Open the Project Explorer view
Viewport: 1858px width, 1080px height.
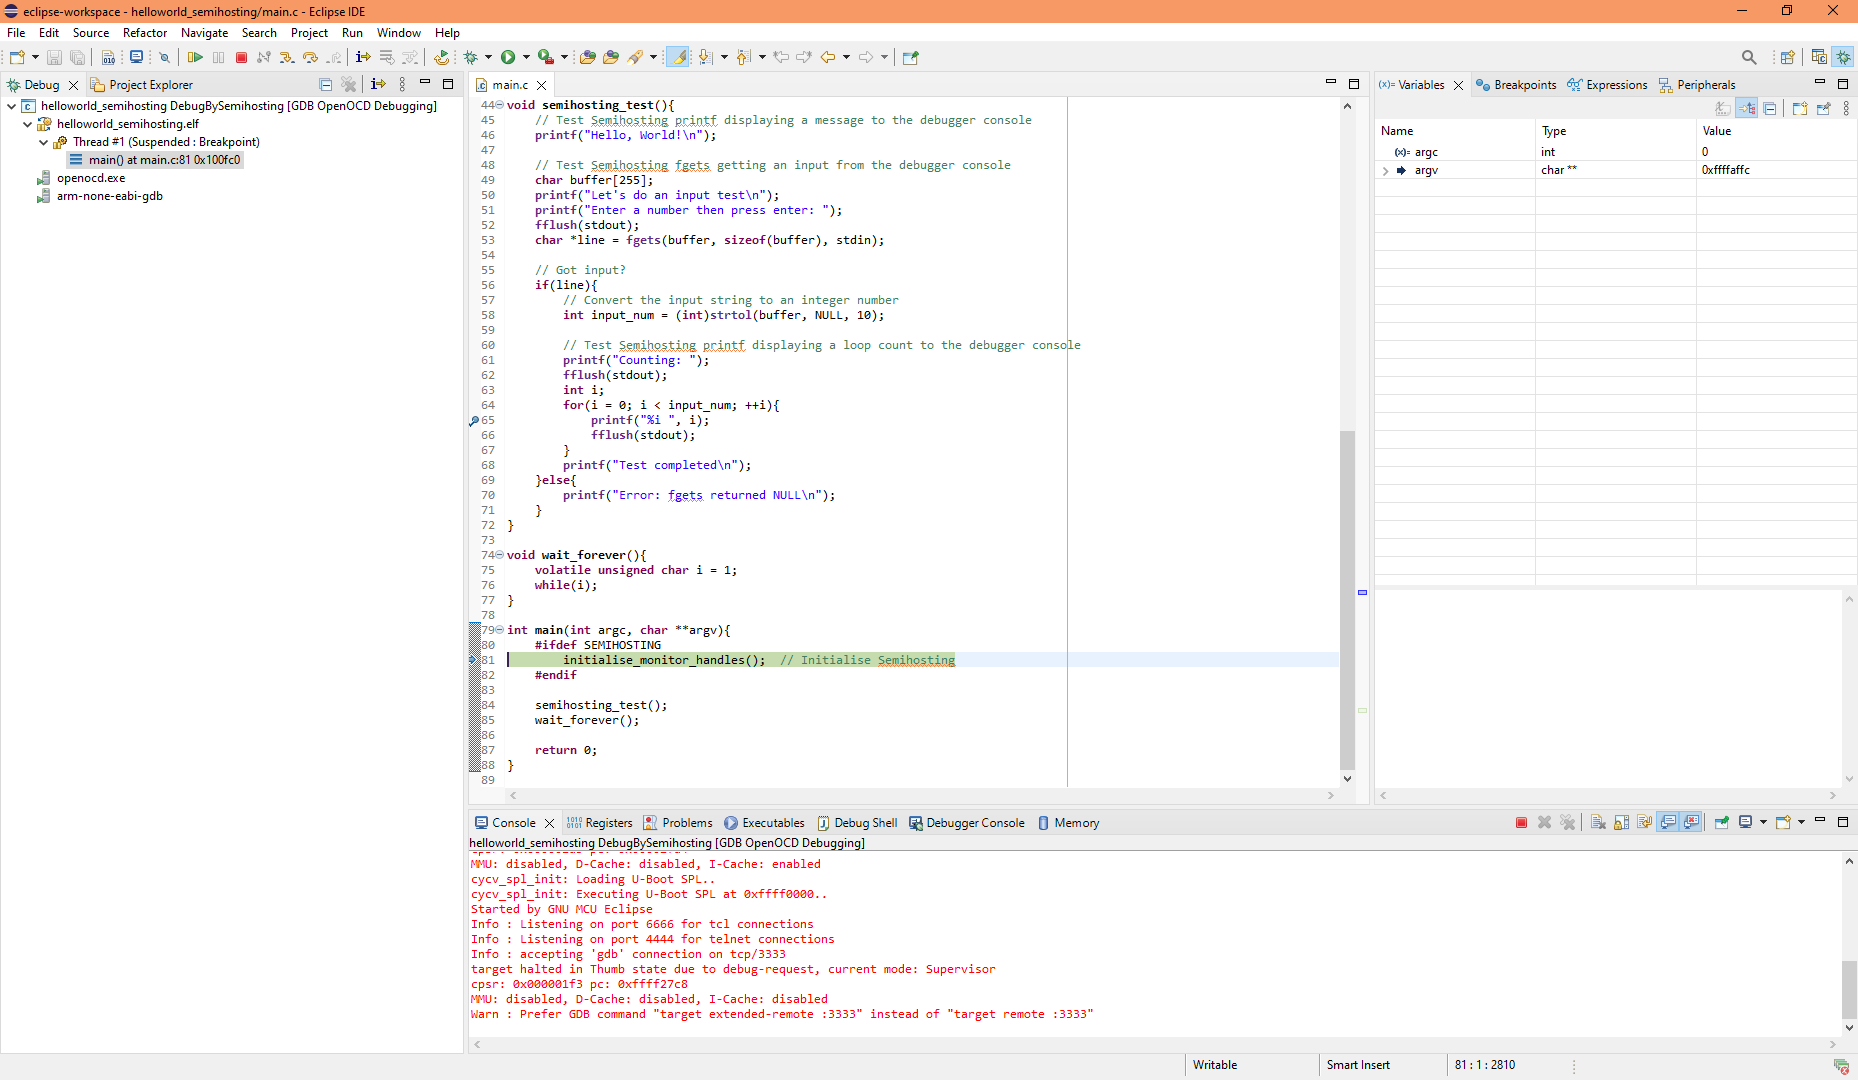click(x=150, y=84)
